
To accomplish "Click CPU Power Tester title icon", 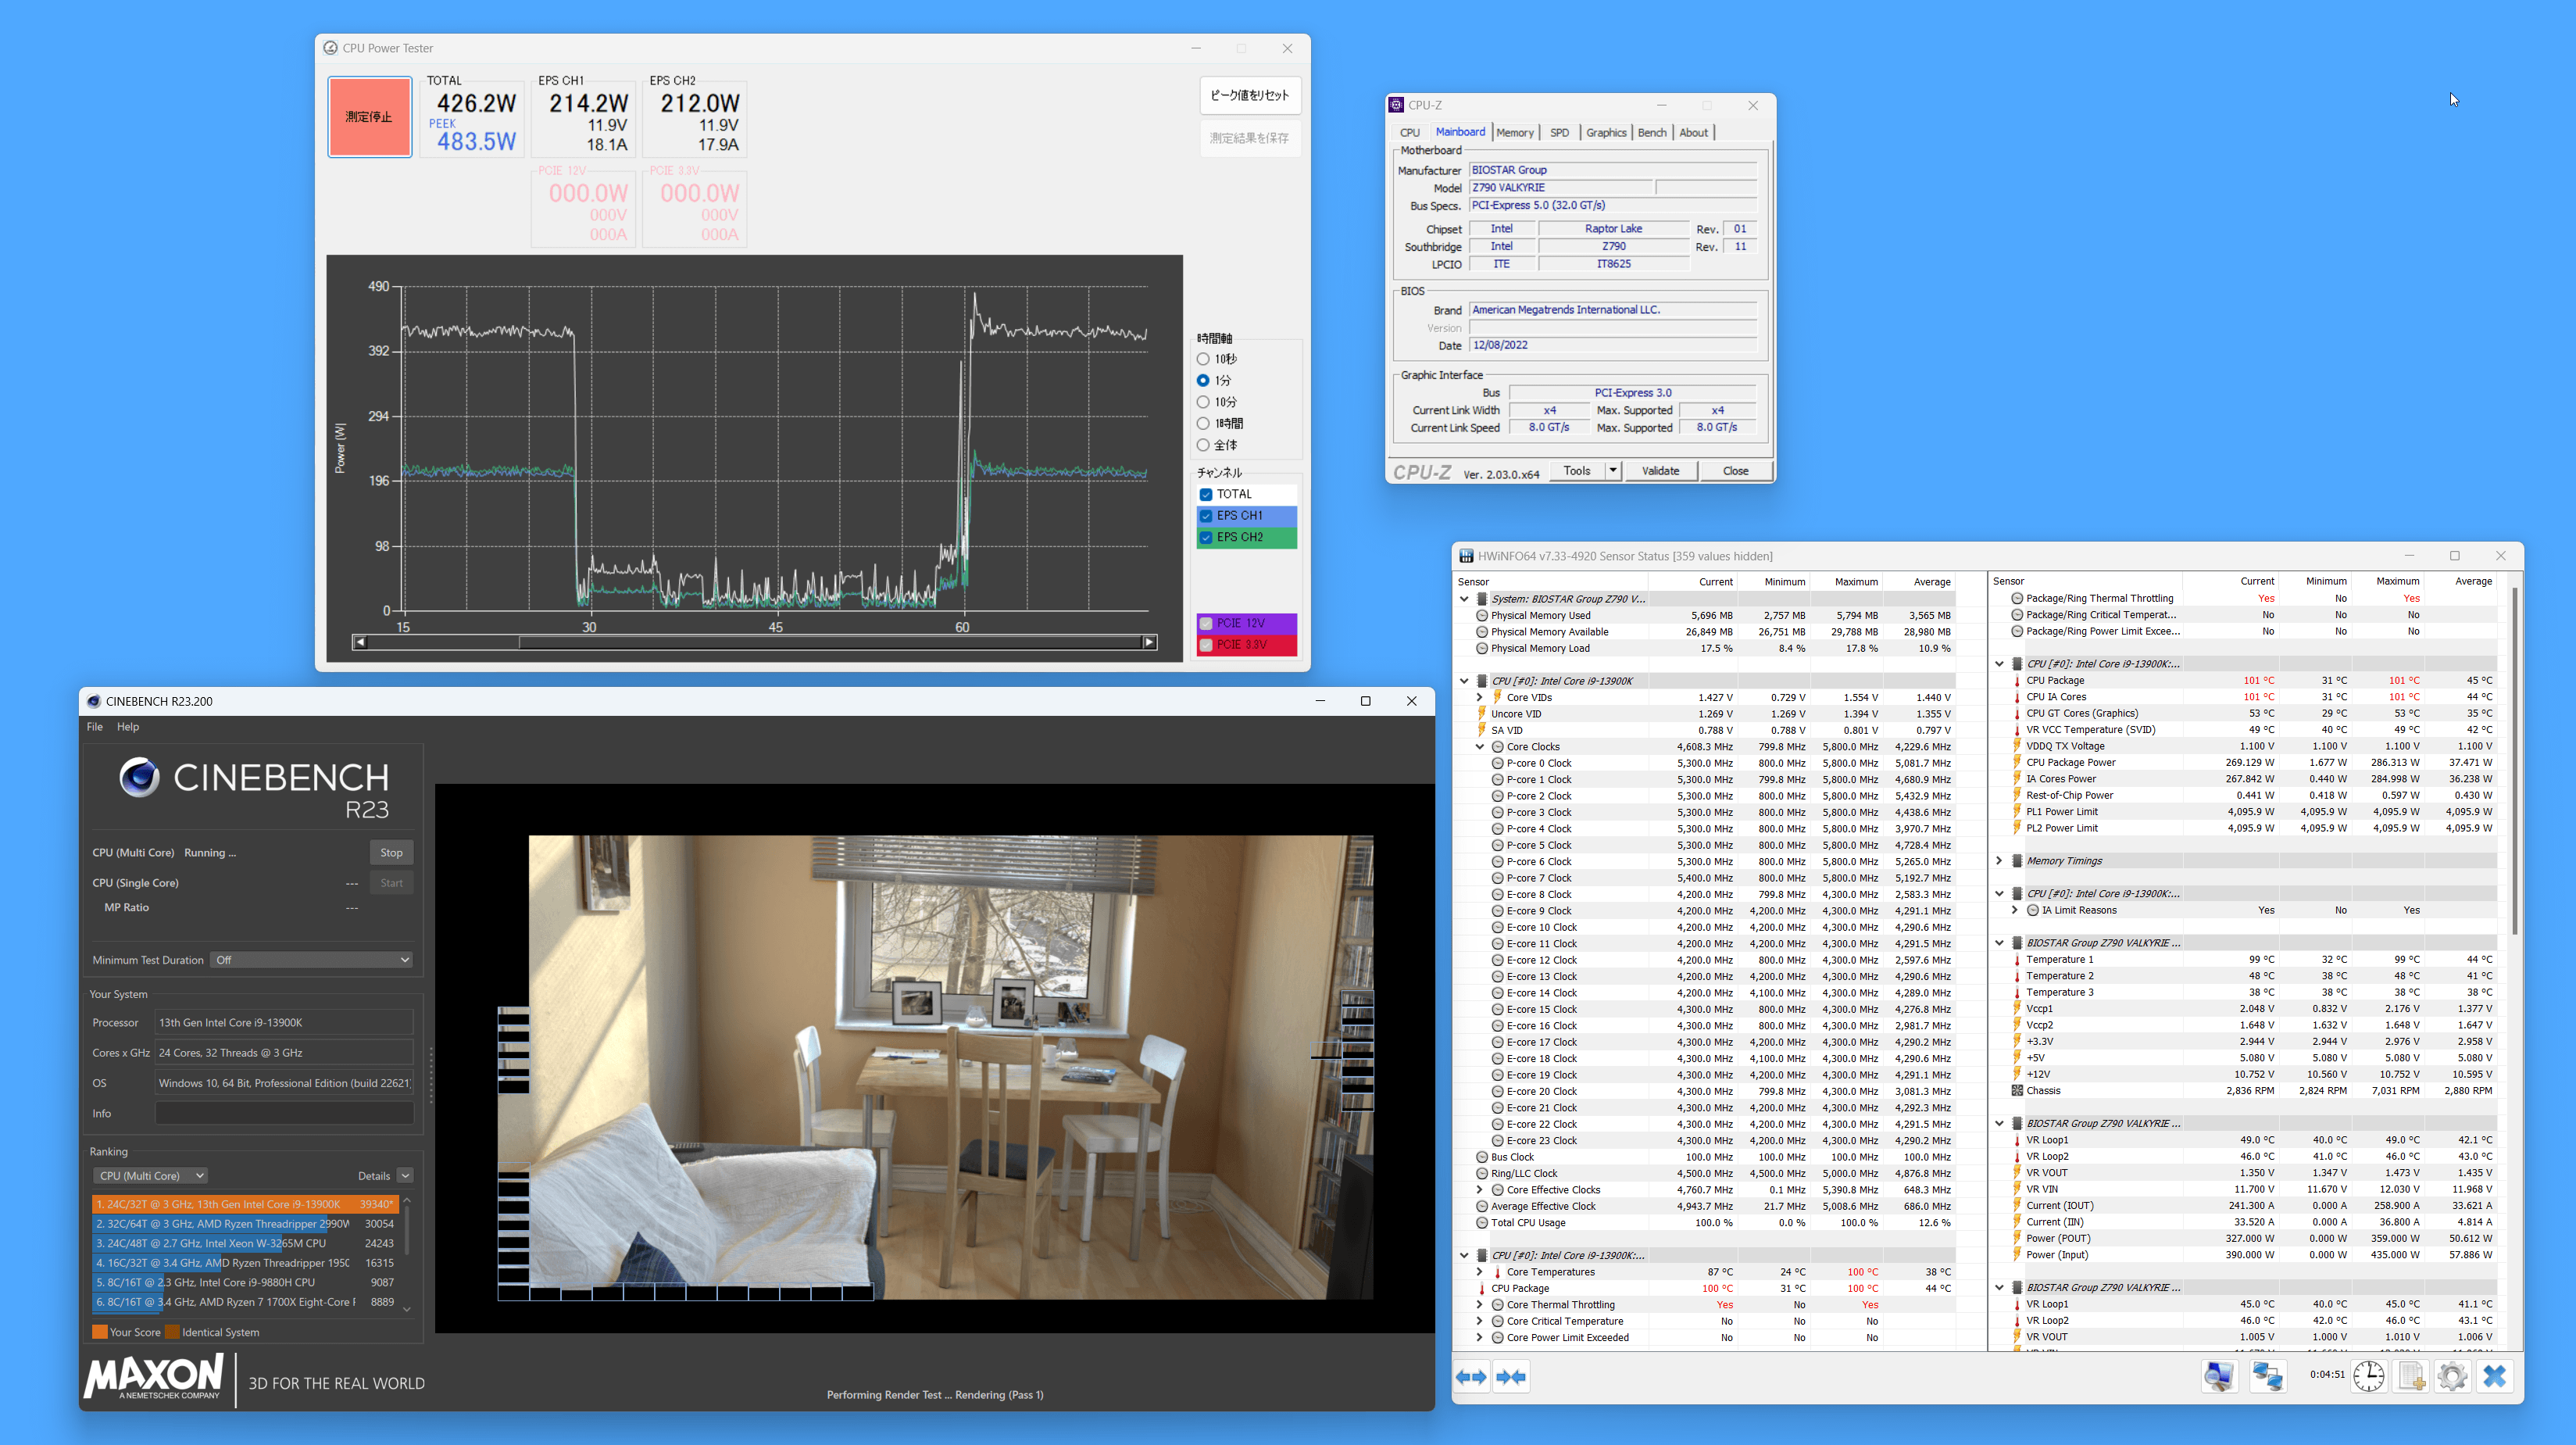I will tap(330, 48).
